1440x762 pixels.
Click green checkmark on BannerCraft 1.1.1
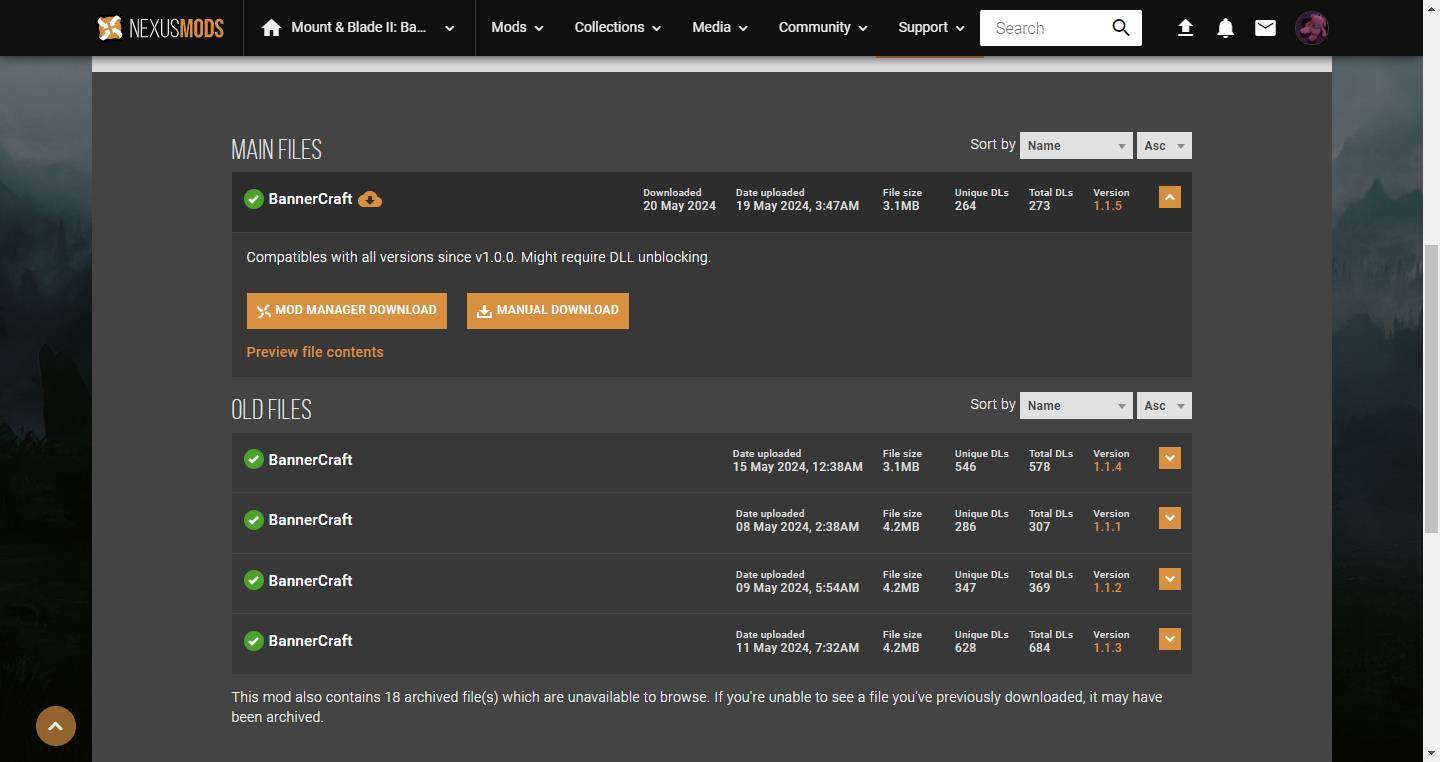click(254, 520)
